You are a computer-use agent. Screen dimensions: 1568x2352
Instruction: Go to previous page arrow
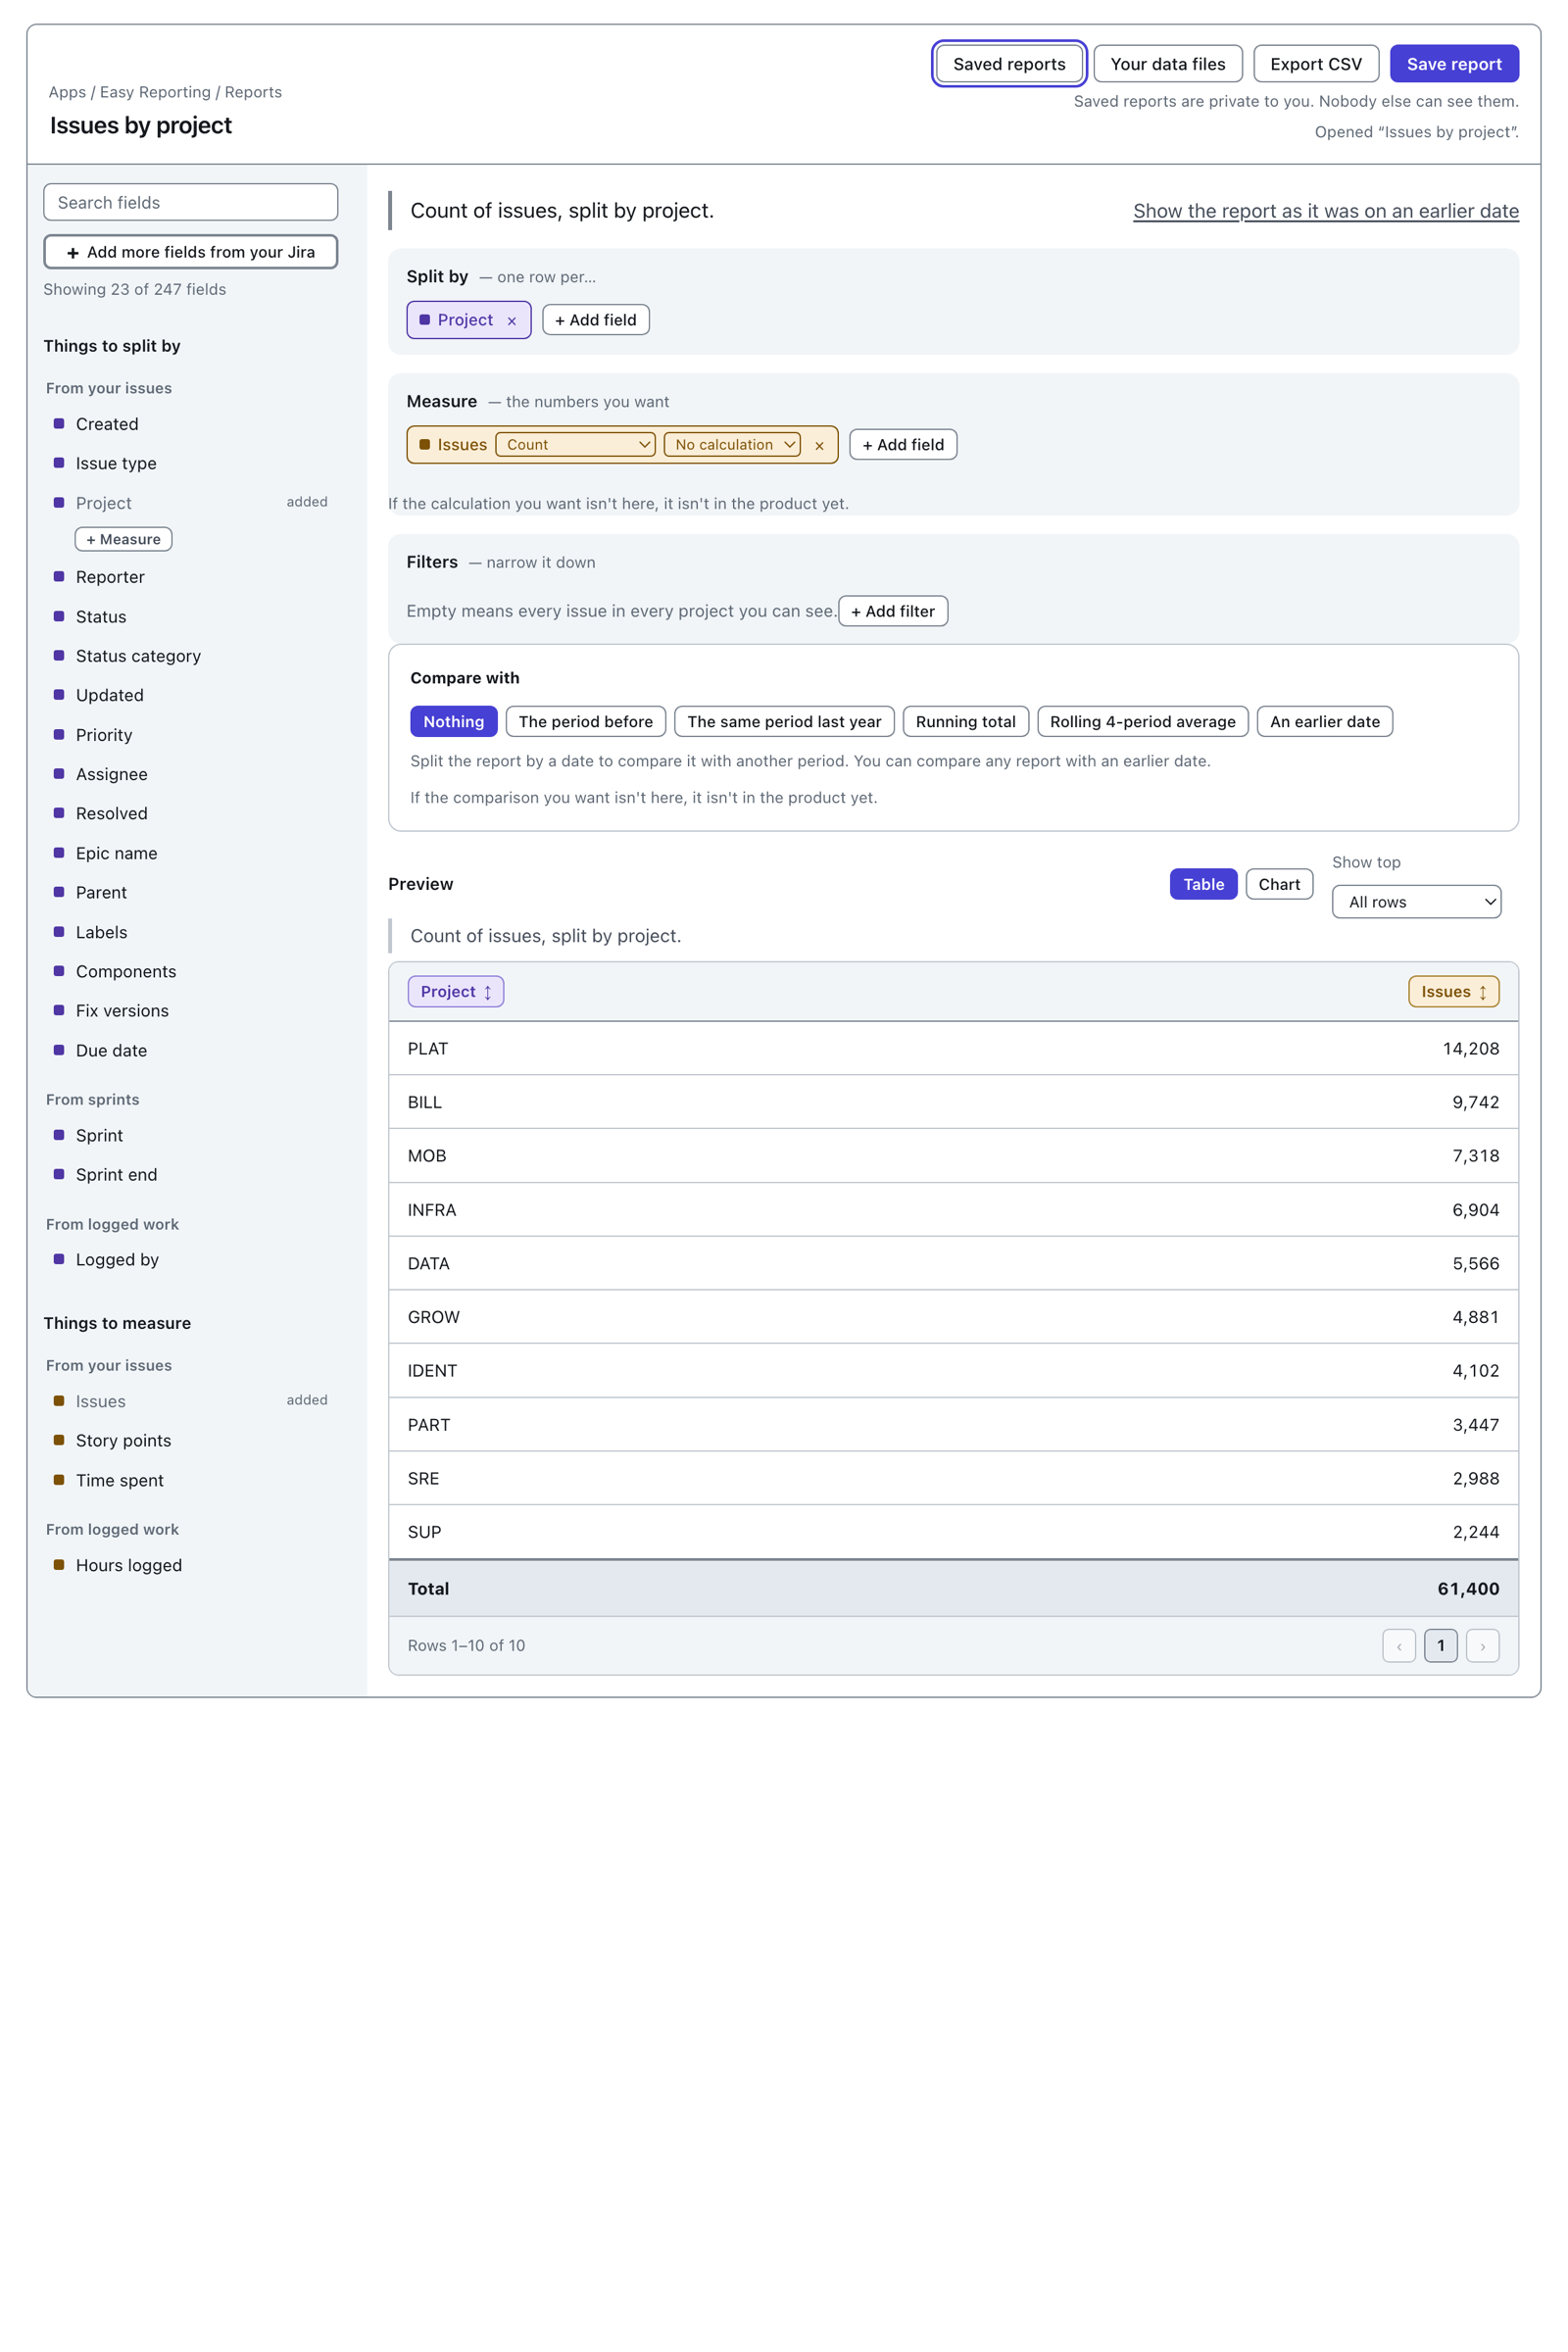pos(1398,1646)
